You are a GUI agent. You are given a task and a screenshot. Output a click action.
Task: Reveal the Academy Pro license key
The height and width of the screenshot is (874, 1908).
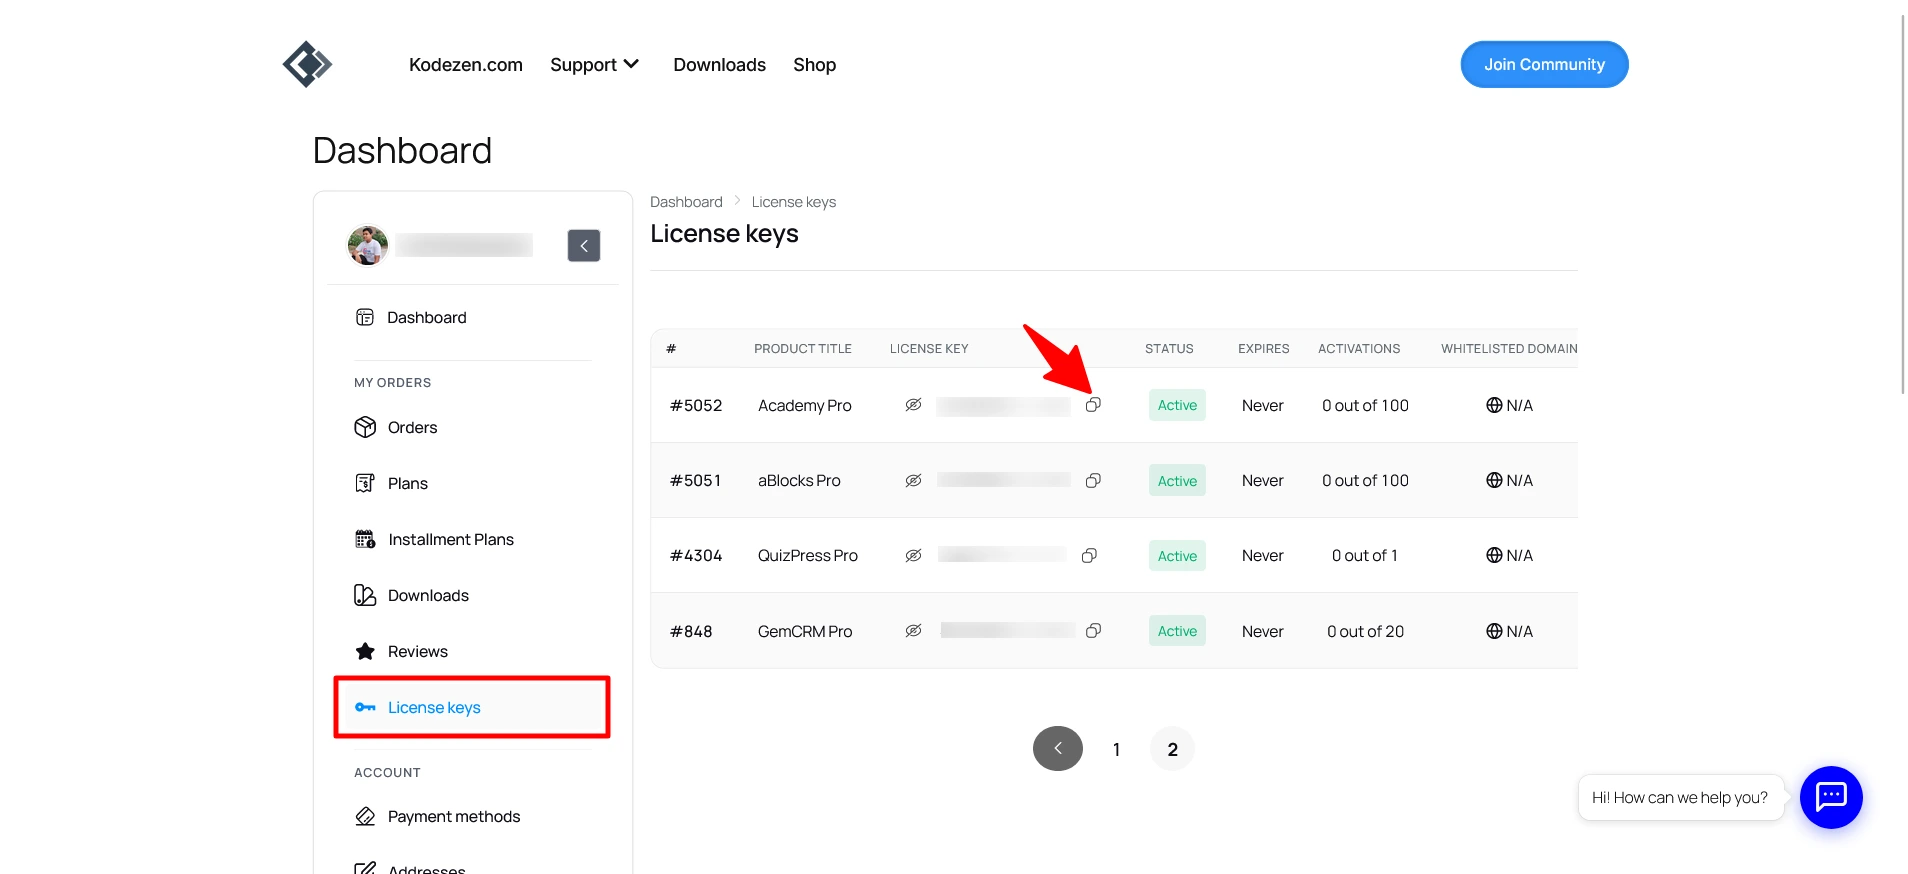[x=913, y=405]
